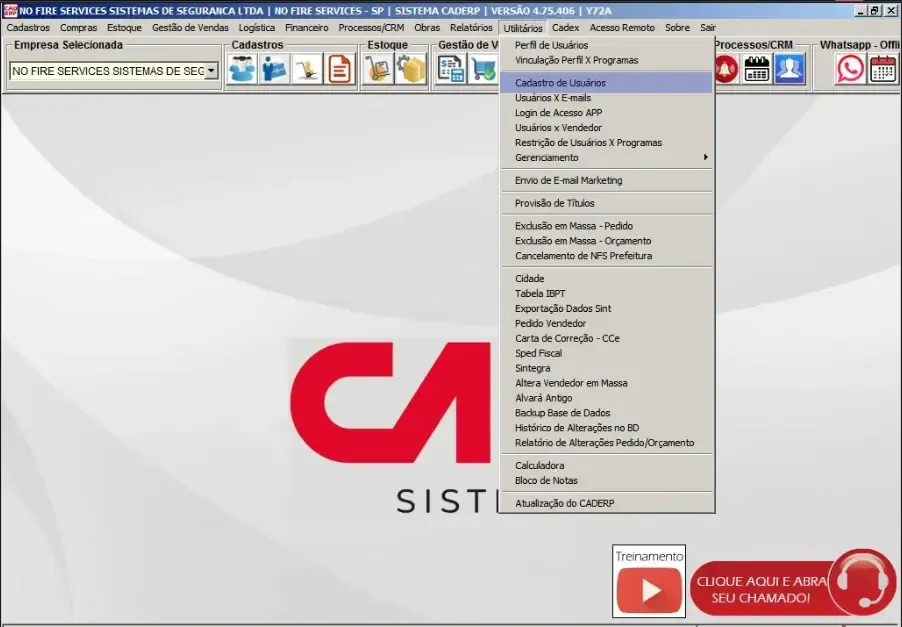Choose Envio de E-mail Marketing
902x627 pixels.
tap(607, 180)
